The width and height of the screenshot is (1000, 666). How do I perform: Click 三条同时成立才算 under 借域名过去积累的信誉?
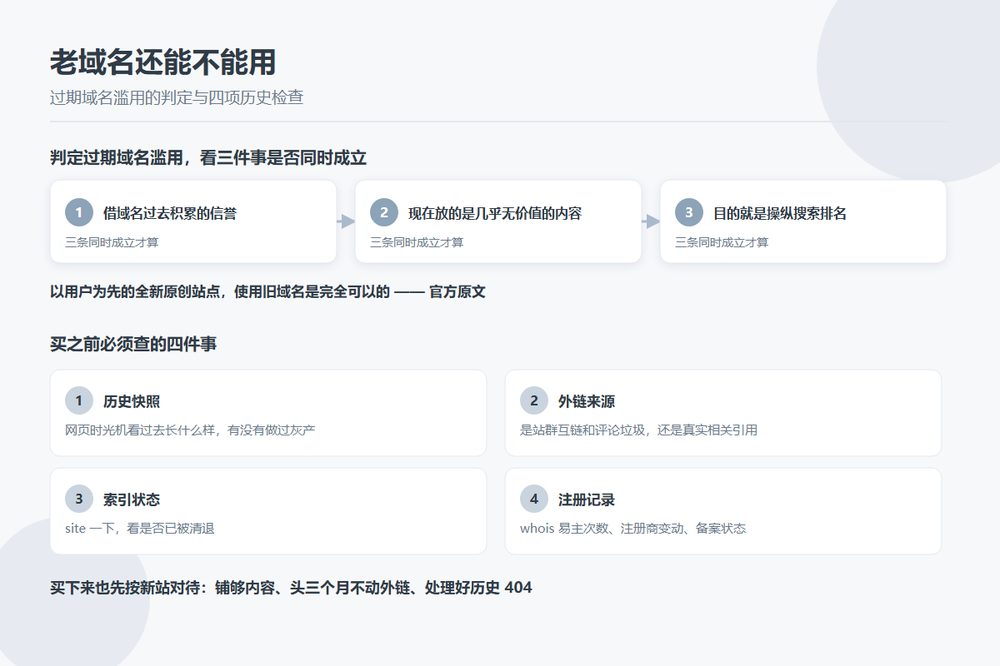(x=112, y=242)
